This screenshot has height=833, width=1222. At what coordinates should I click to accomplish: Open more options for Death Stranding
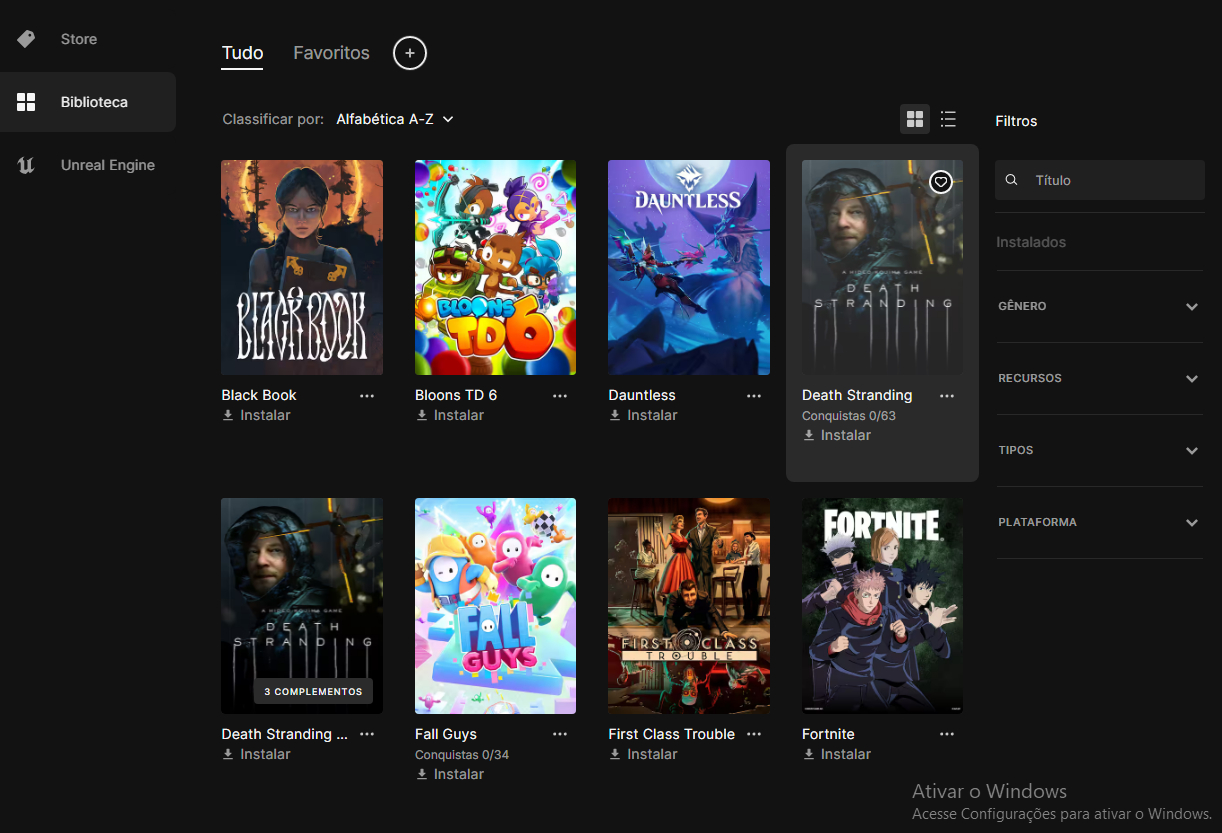click(x=947, y=396)
